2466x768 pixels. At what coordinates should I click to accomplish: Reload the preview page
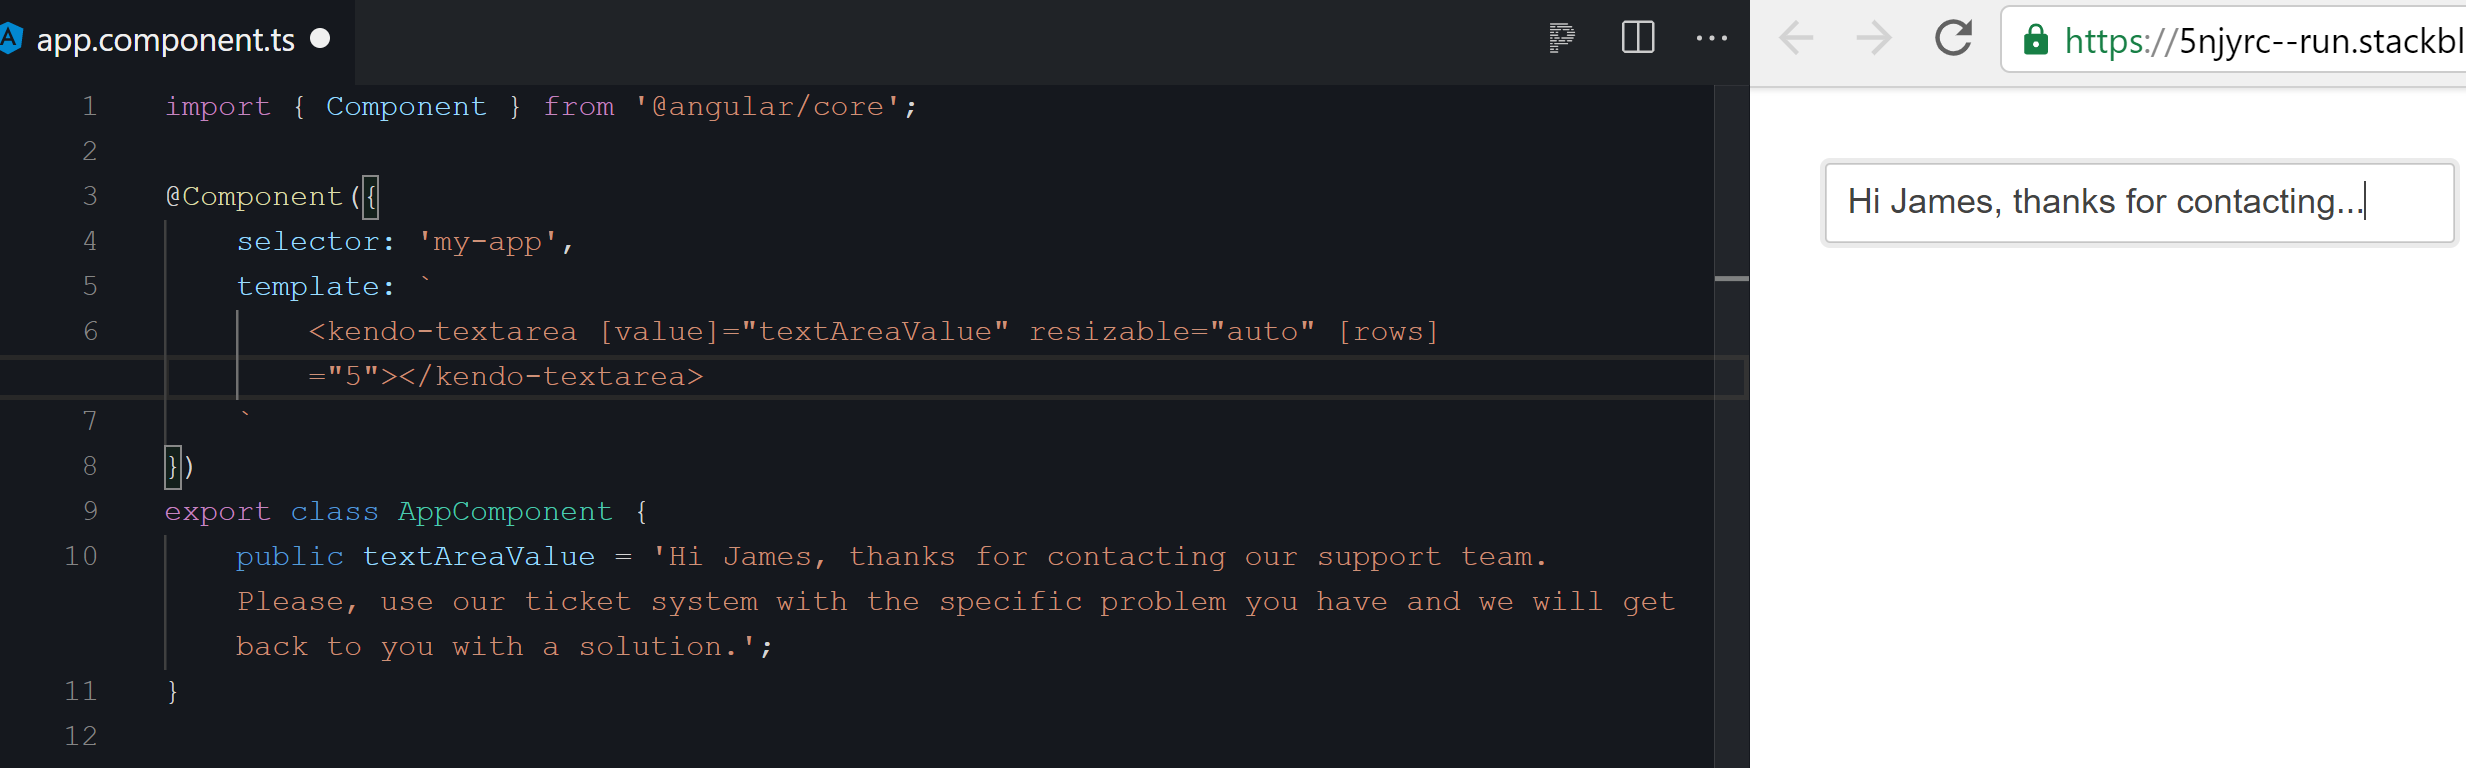tap(1953, 39)
